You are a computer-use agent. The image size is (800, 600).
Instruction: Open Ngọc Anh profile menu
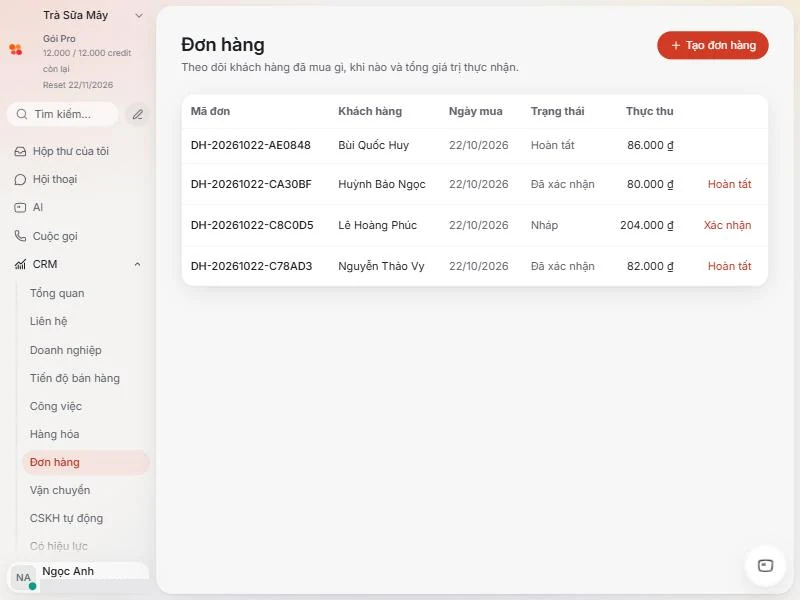(68, 571)
